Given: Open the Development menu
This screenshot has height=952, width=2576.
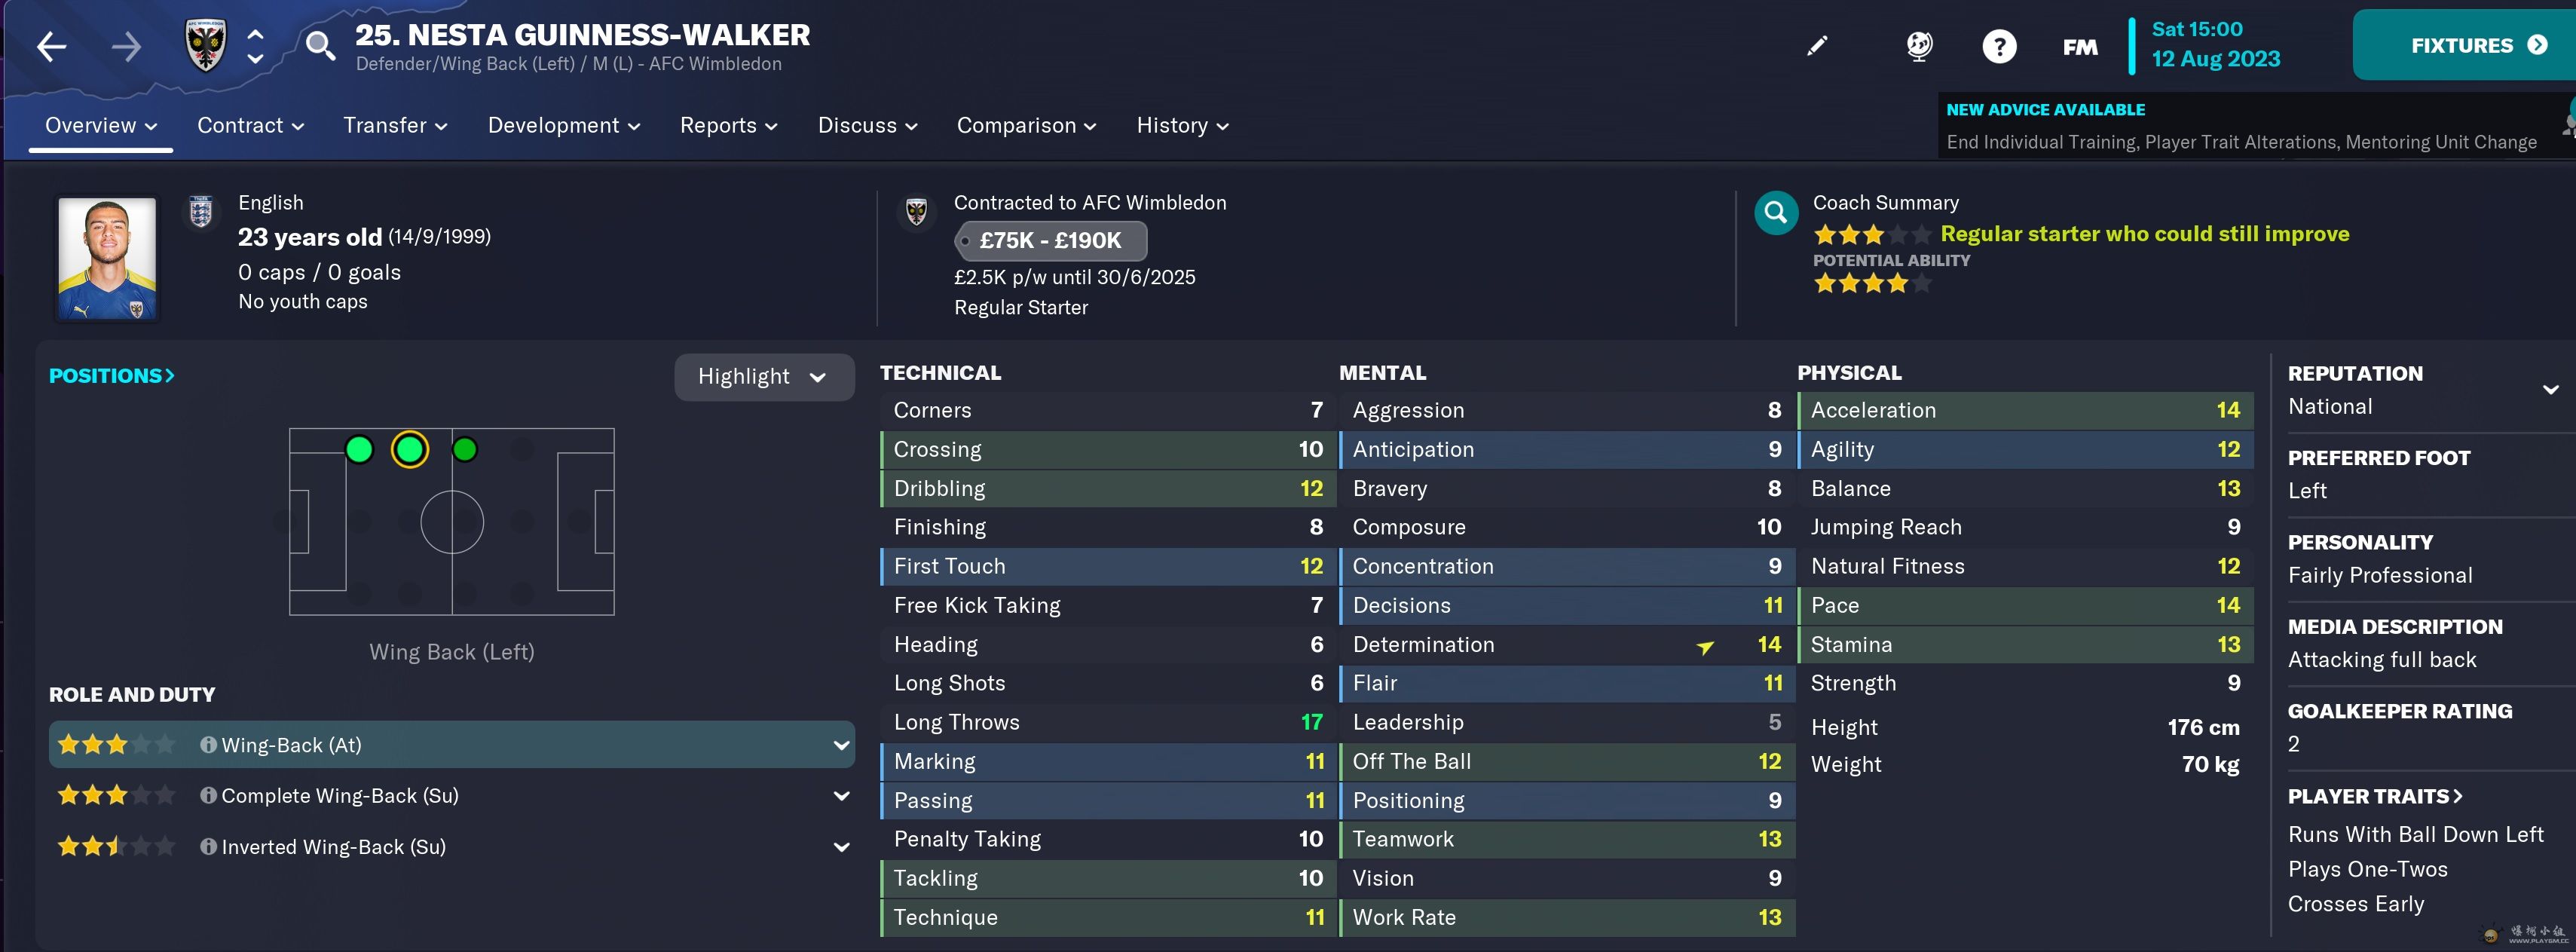Looking at the screenshot, I should 563,126.
